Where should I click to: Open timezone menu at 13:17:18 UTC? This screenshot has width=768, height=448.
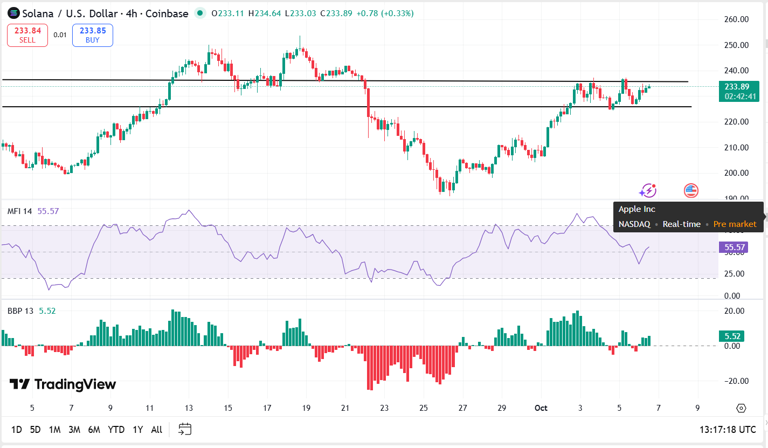click(727, 429)
